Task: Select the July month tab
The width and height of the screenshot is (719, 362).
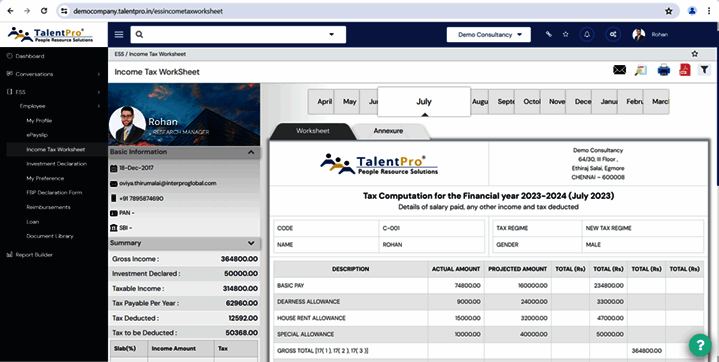Action: [424, 101]
